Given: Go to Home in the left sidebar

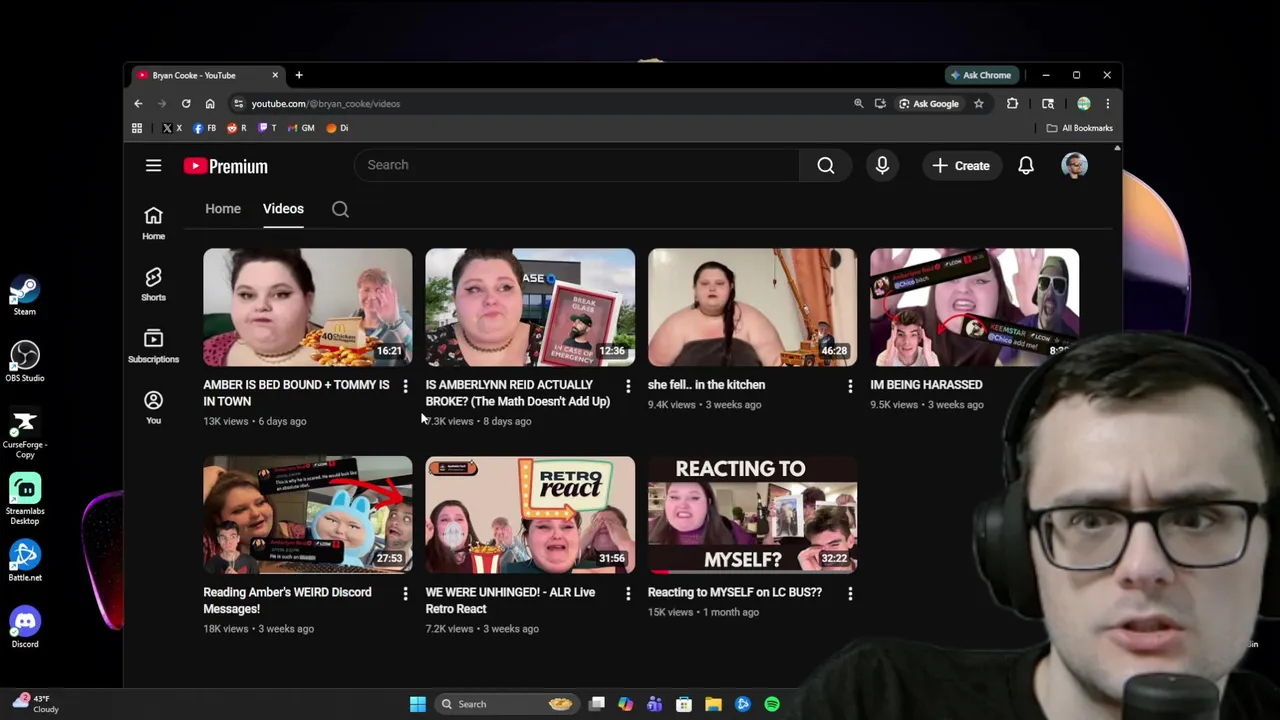Looking at the screenshot, I should coord(153,223).
